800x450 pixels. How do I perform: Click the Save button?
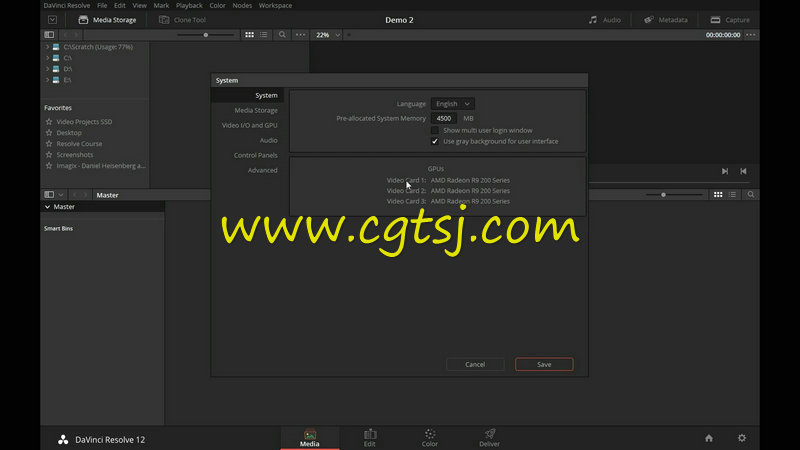tap(544, 364)
